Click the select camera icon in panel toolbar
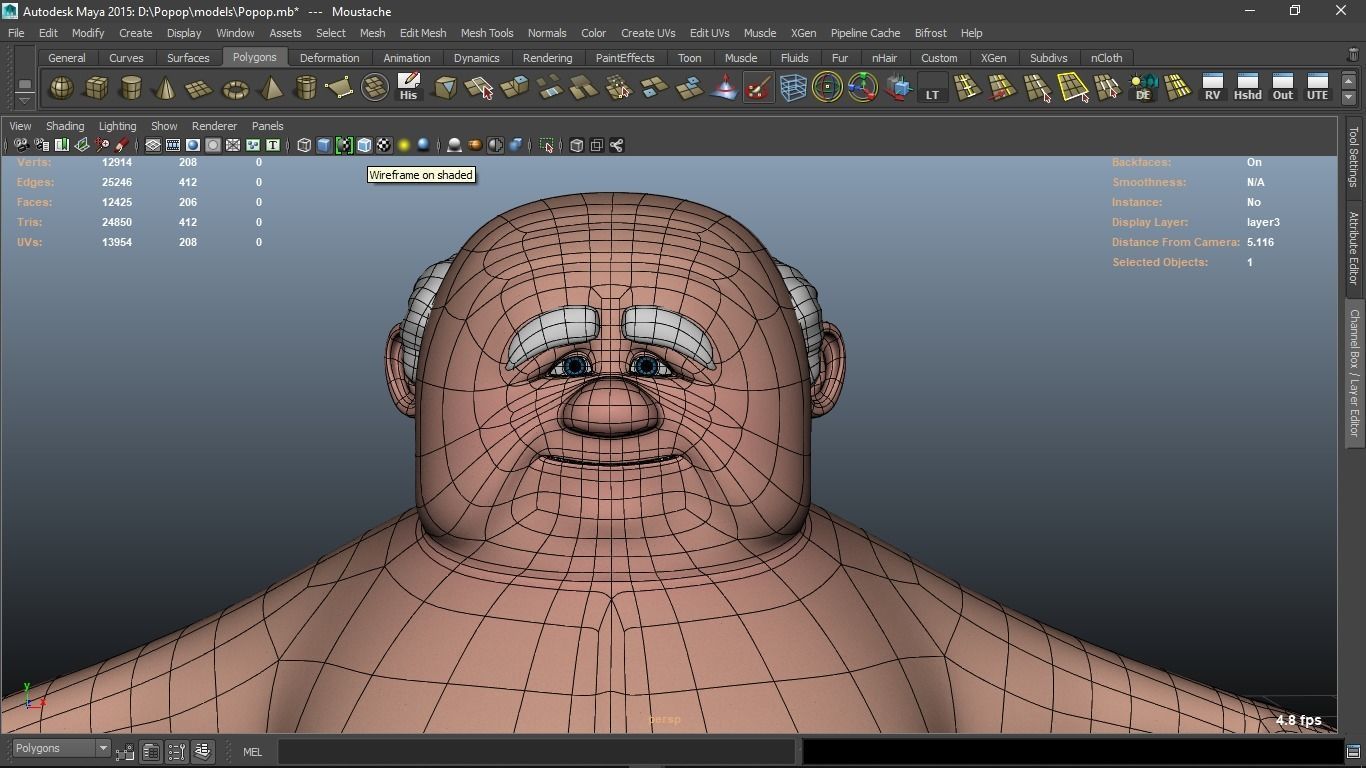This screenshot has width=1366, height=768. point(21,146)
